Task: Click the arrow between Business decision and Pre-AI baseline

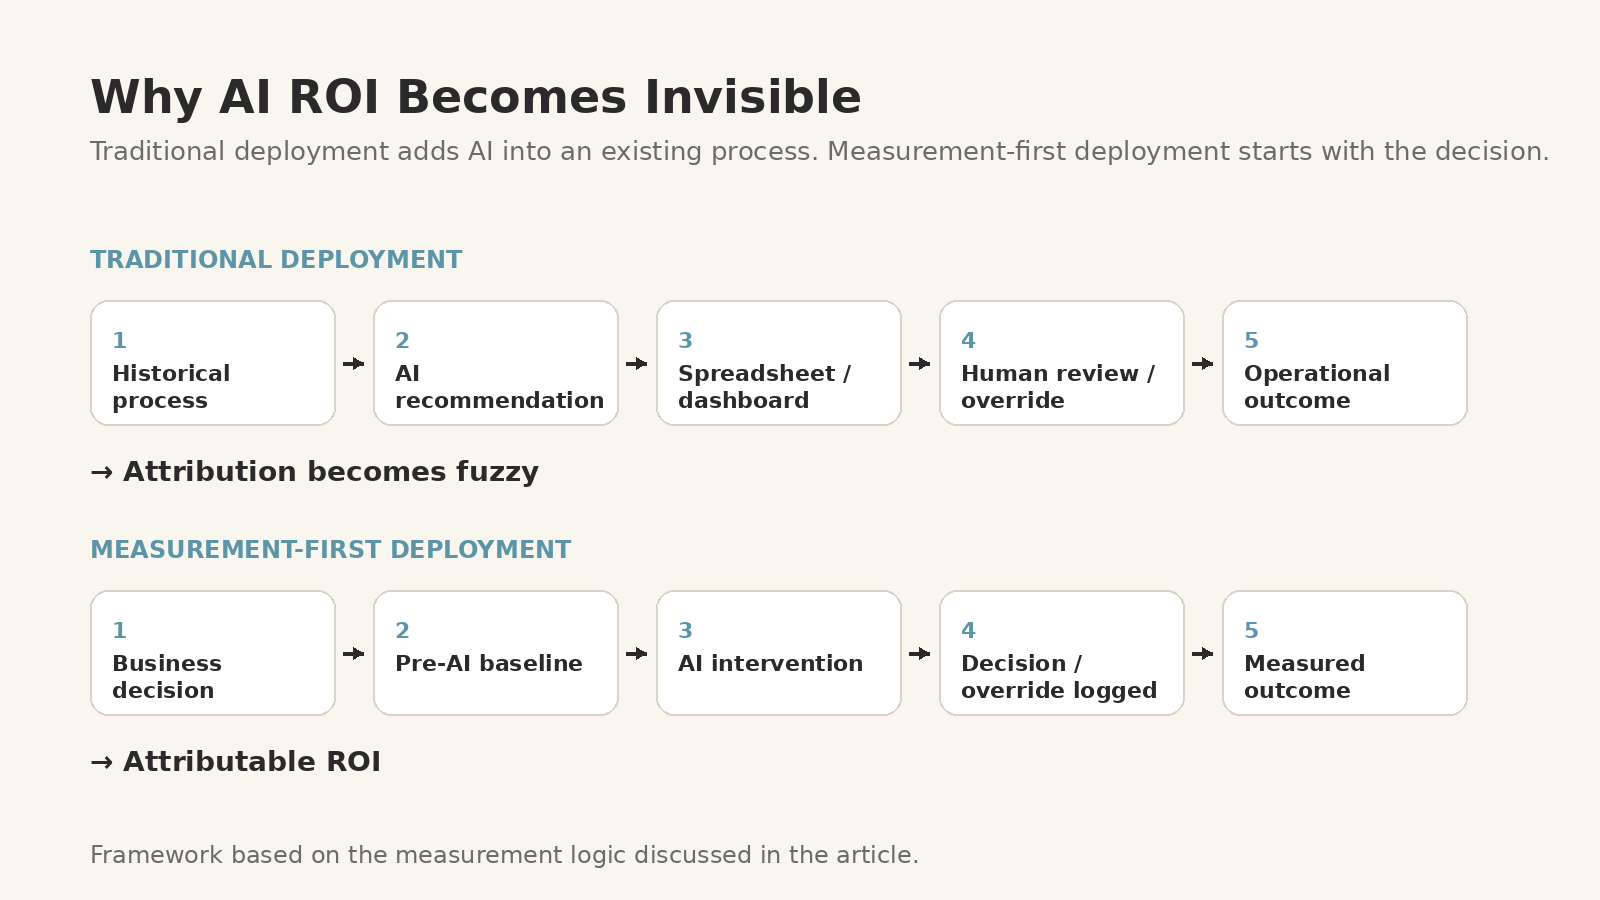Action: (354, 654)
